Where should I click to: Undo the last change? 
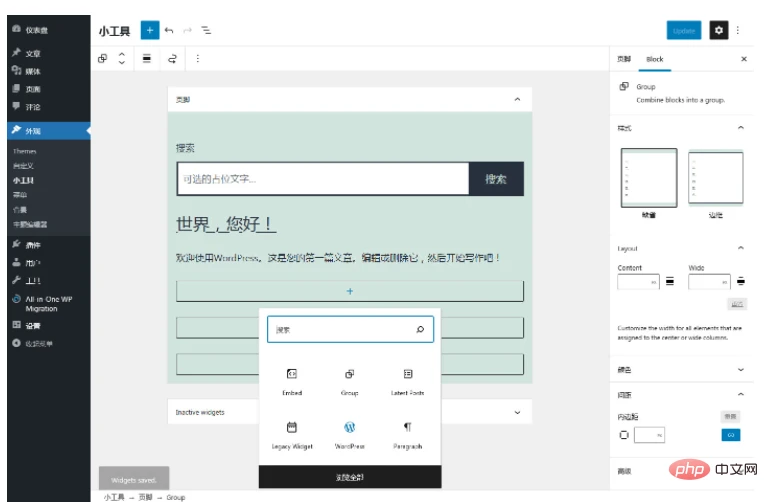(169, 30)
